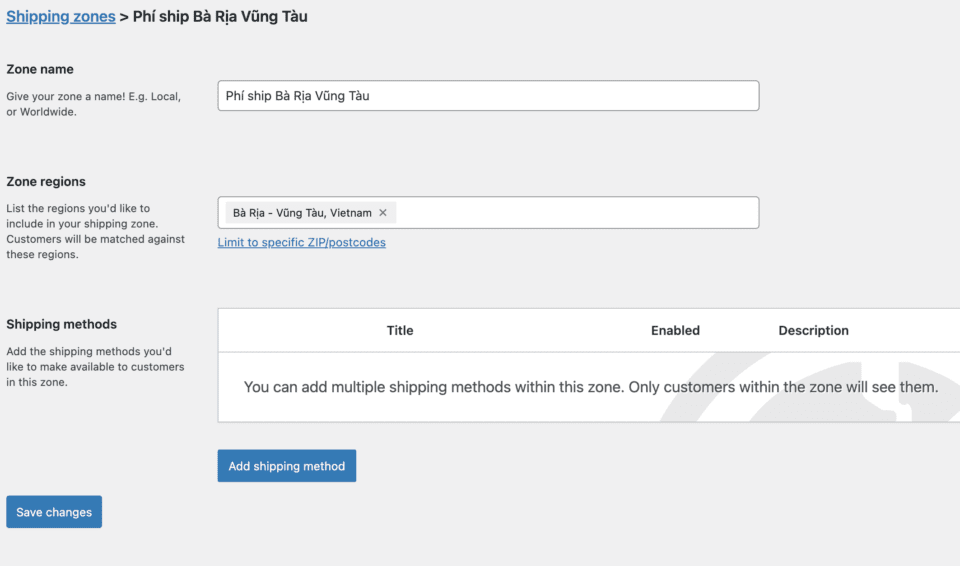This screenshot has width=960, height=566.
Task: Click the page title Phí ship Bà Rịa Vũng Tàu
Action: tap(220, 16)
